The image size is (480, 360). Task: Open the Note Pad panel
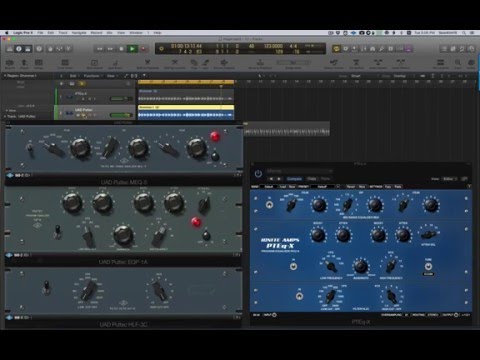click(x=453, y=49)
